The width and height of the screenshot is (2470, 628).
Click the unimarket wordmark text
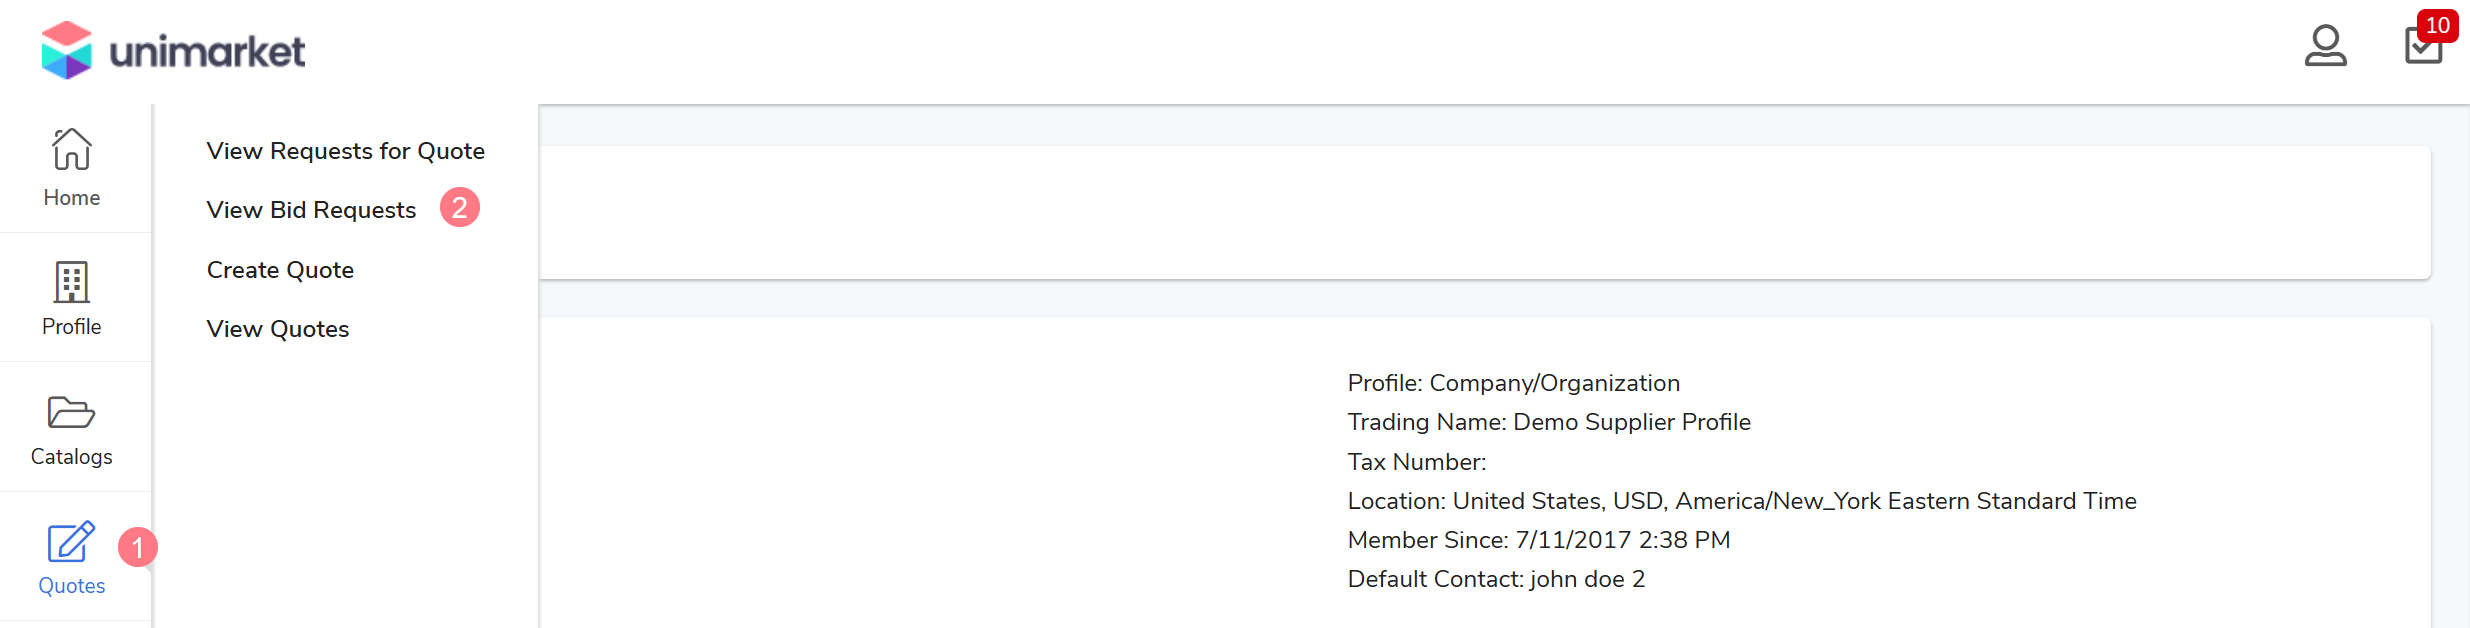point(207,52)
